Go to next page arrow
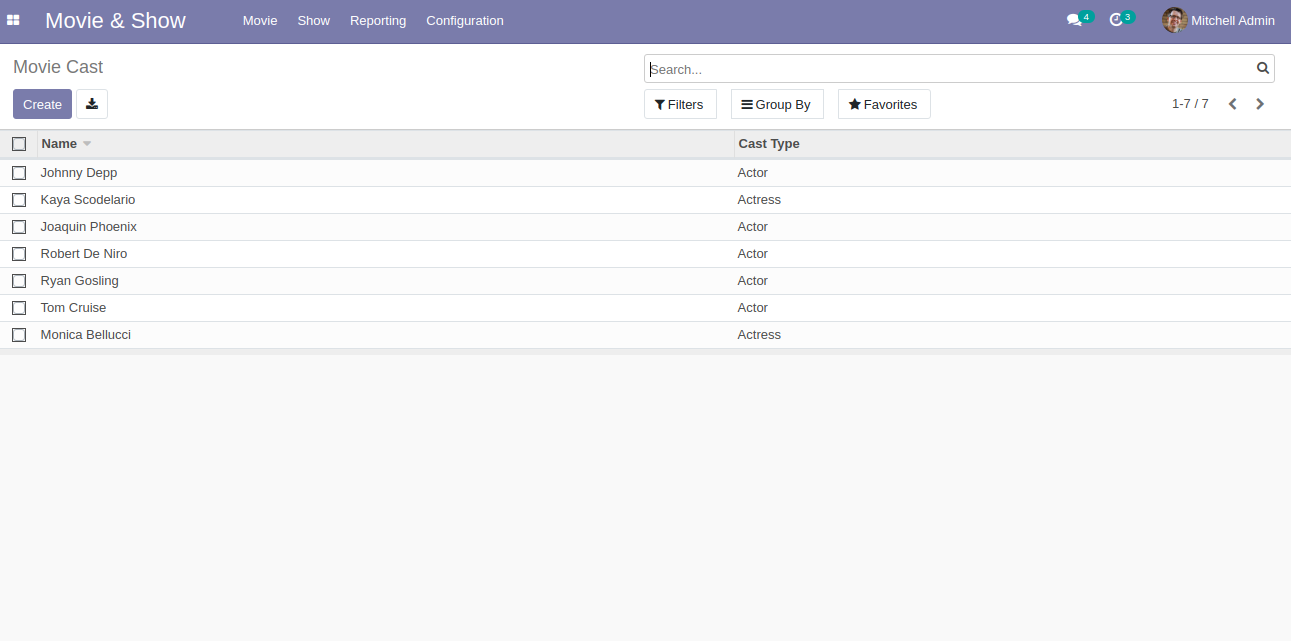Viewport: 1291px width, 641px height. coord(1260,104)
